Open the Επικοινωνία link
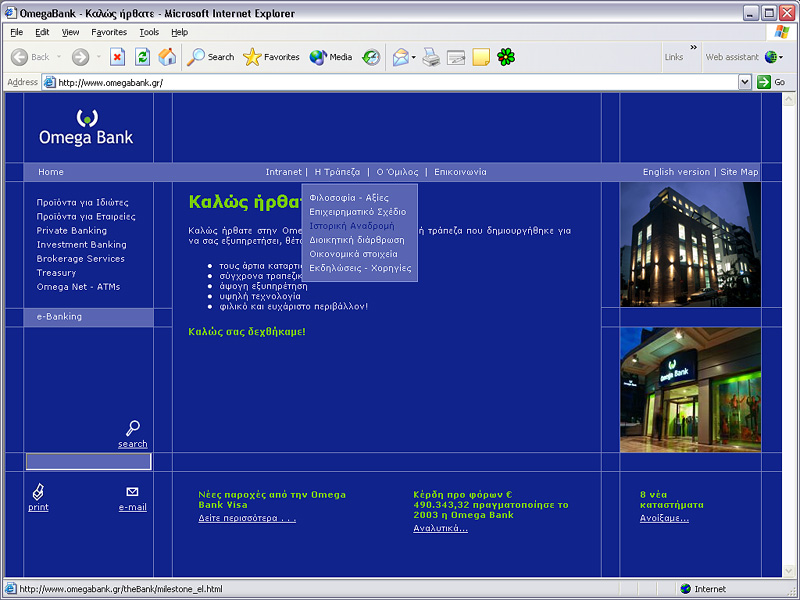The height and width of the screenshot is (600, 800). (460, 172)
